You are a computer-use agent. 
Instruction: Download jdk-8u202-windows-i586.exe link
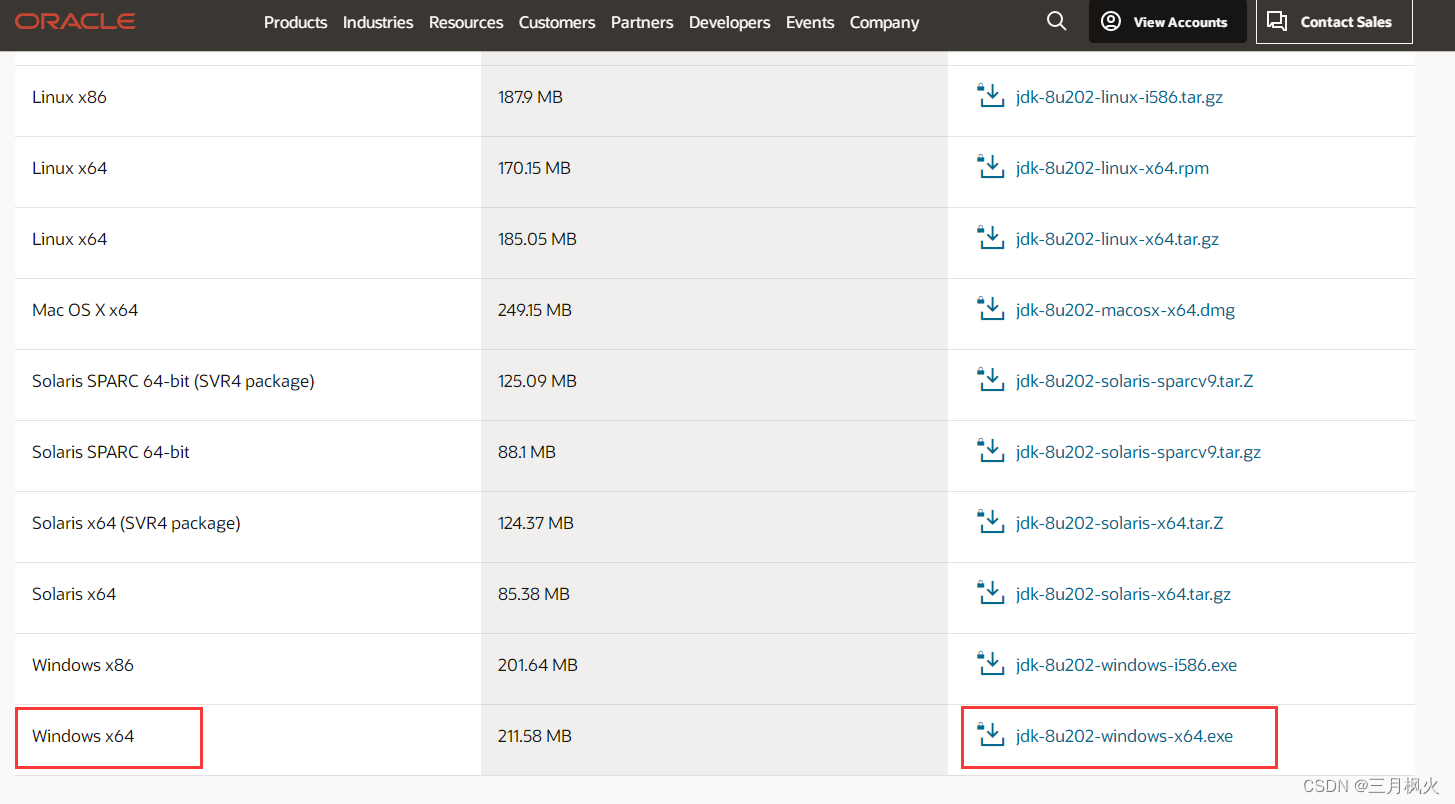coord(1126,665)
